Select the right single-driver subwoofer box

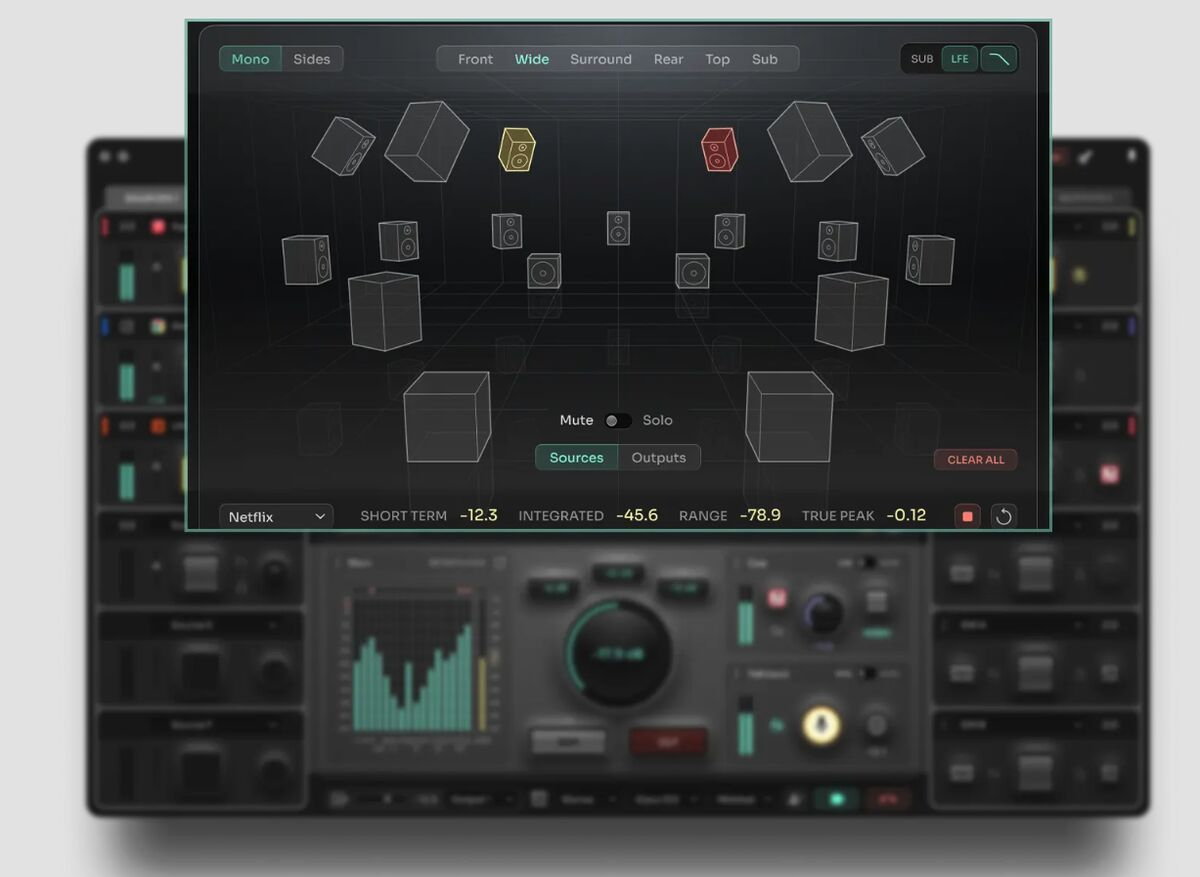click(x=692, y=270)
